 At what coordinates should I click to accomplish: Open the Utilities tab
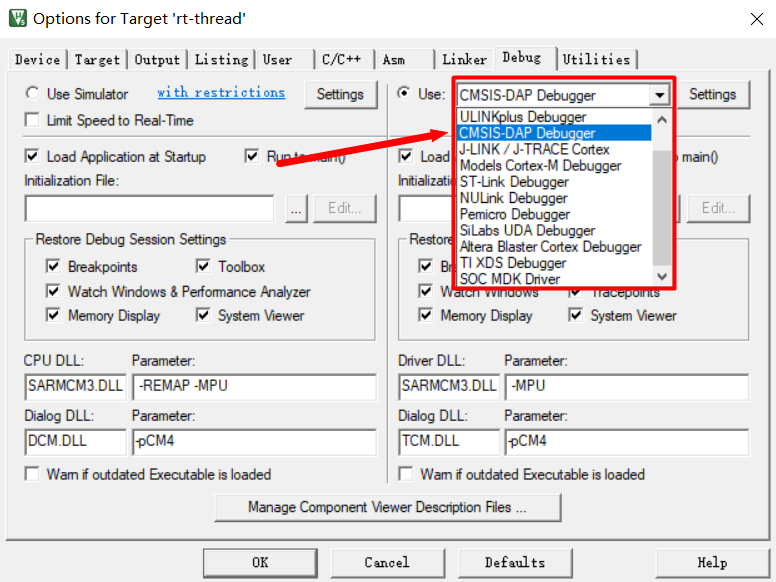pos(597,60)
